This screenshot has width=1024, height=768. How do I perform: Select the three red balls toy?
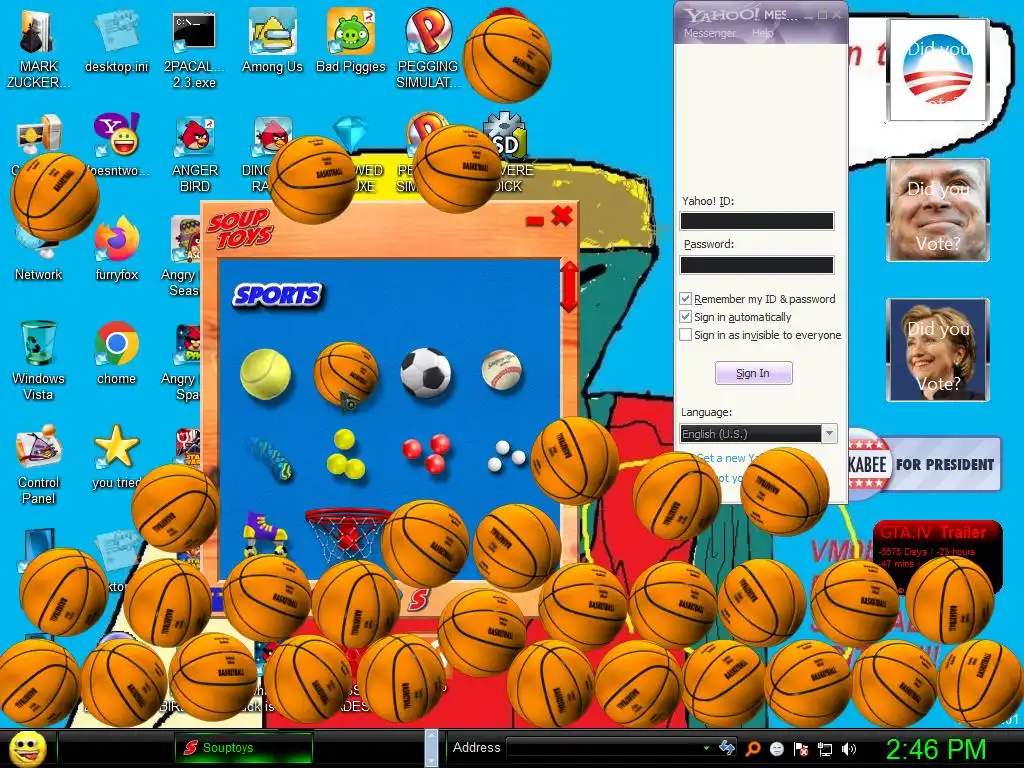[426, 453]
